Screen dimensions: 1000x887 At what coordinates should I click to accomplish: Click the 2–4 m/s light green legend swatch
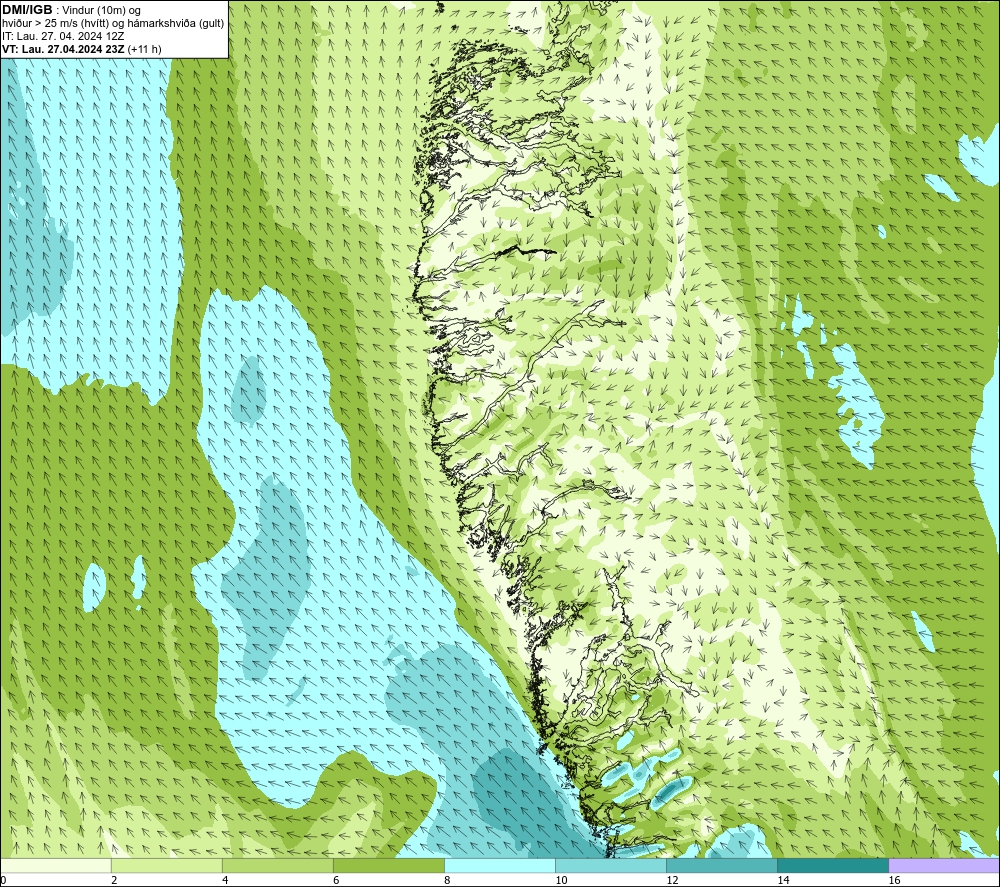pos(167,865)
